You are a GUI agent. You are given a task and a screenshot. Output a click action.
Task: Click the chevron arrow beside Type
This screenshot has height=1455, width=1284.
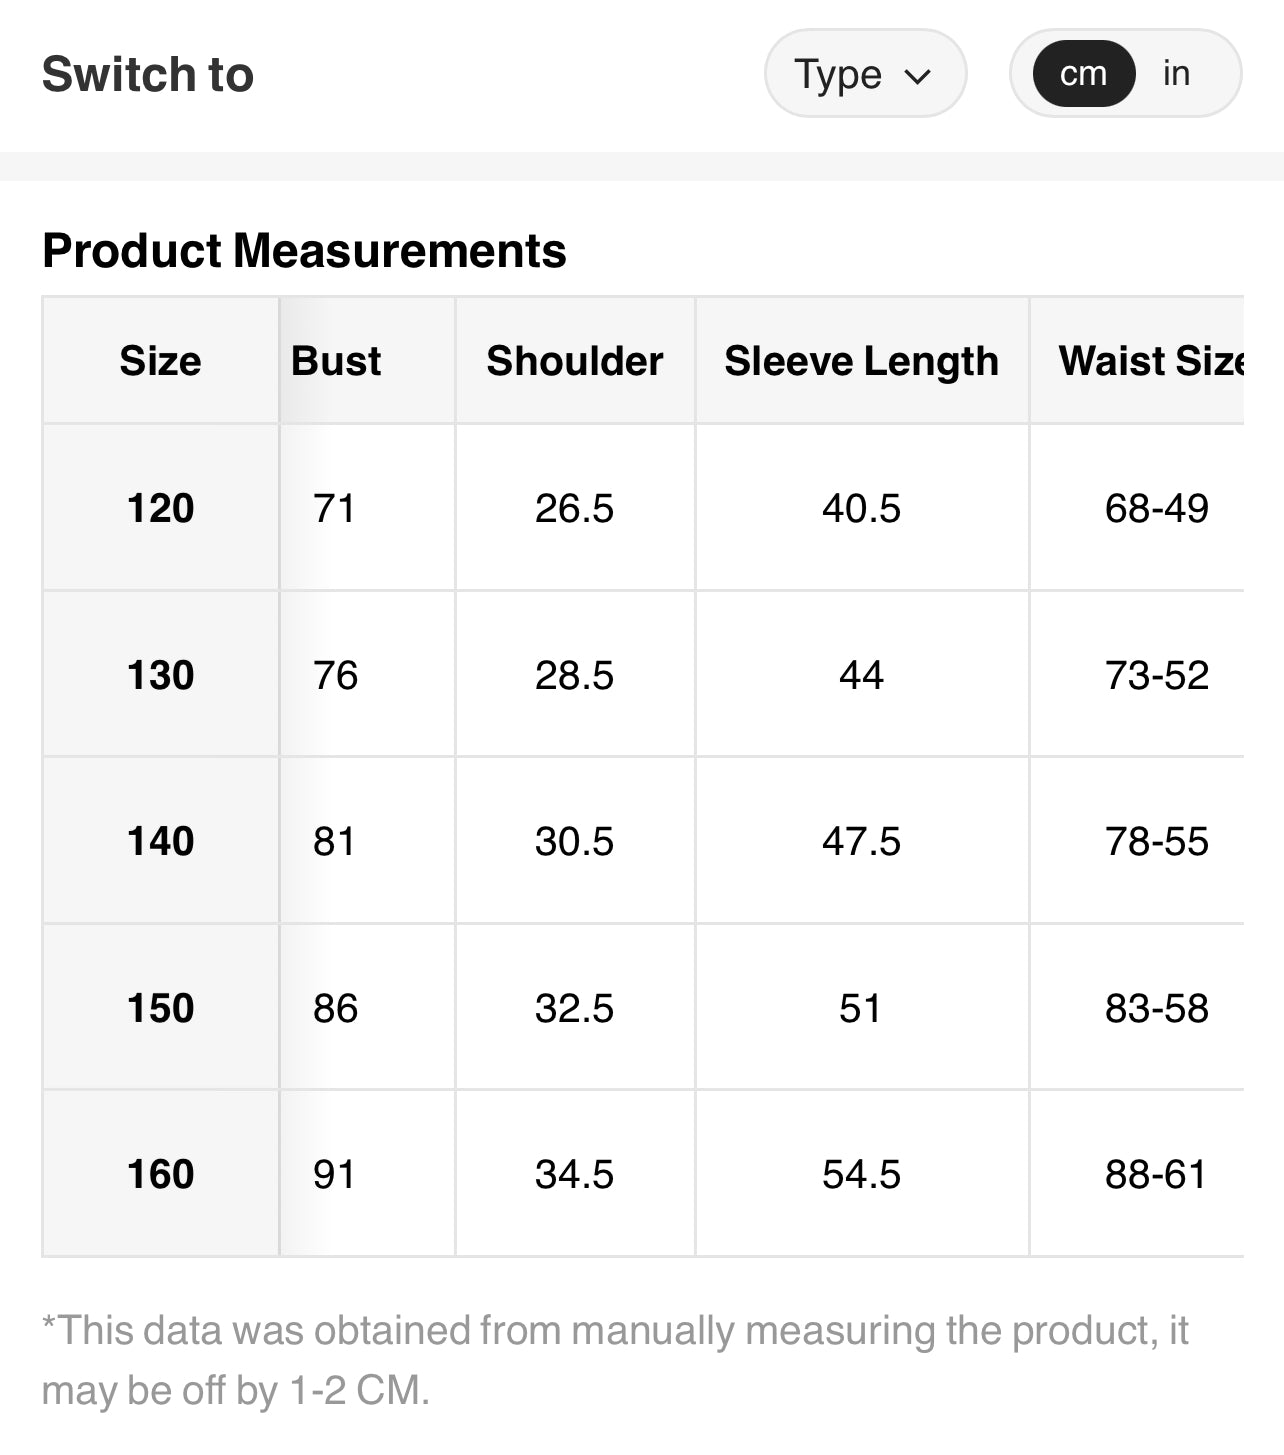(917, 76)
